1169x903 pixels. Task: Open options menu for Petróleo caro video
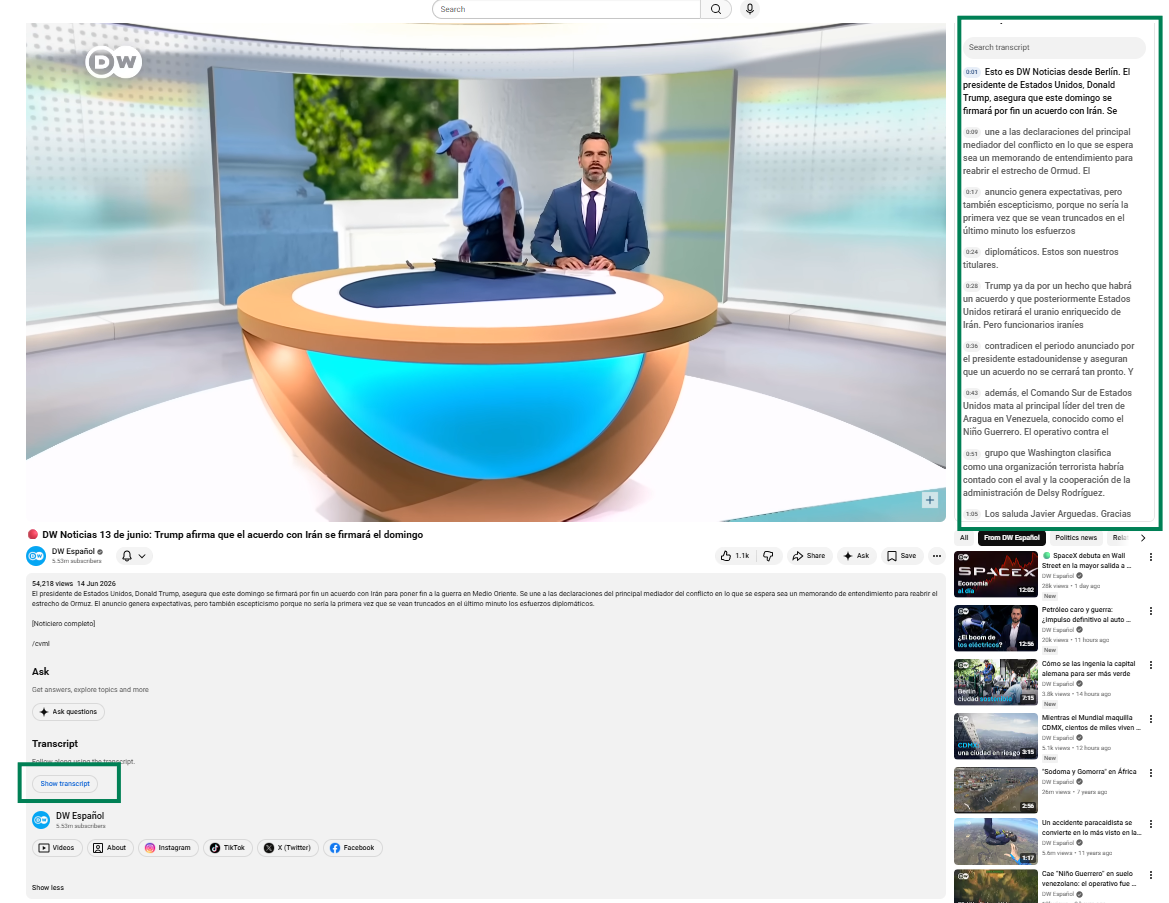click(x=1151, y=611)
